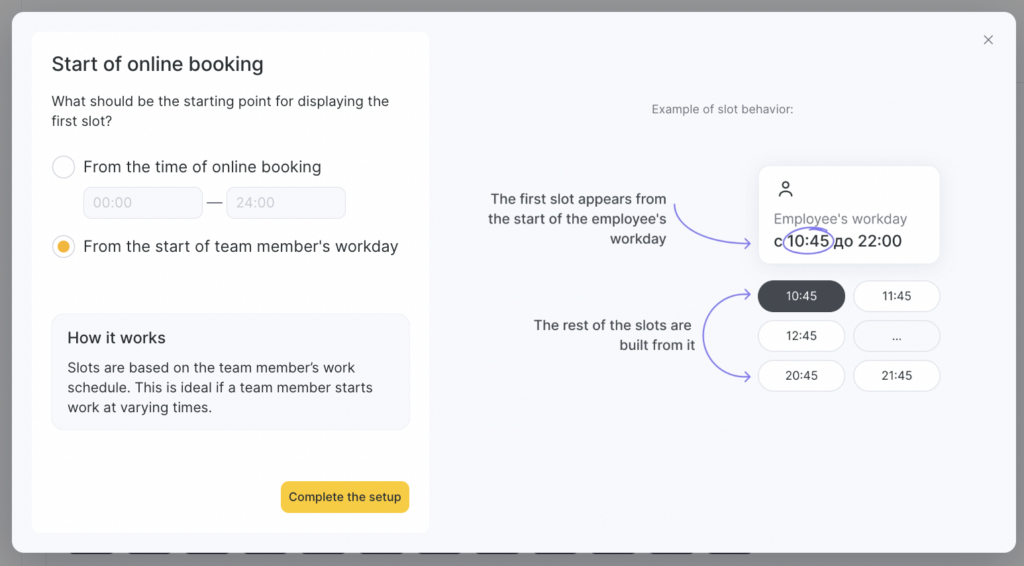The height and width of the screenshot is (566, 1024).
Task: Click the "Example of slot behavior" label
Action: click(722, 109)
